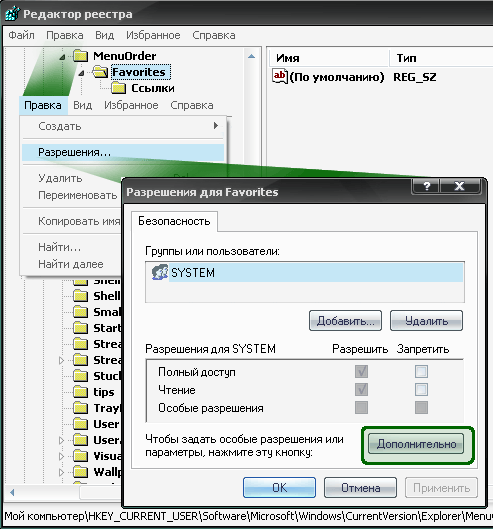The height and width of the screenshot is (529, 493).
Task: Toggle Allow checkbox for Полный доступ
Action: pos(361,371)
